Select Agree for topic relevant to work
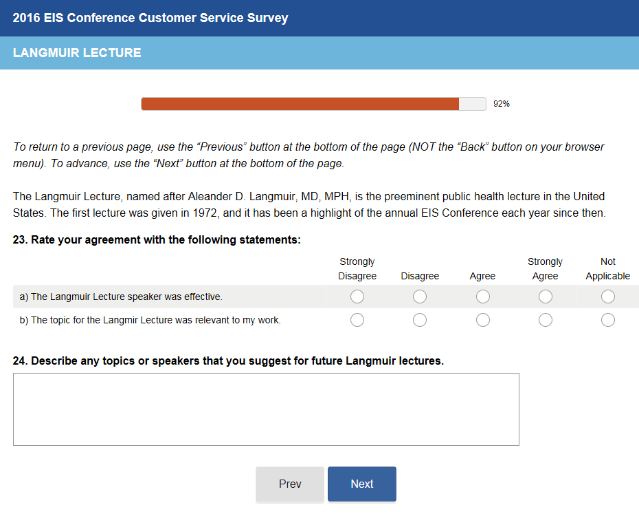 coord(483,320)
